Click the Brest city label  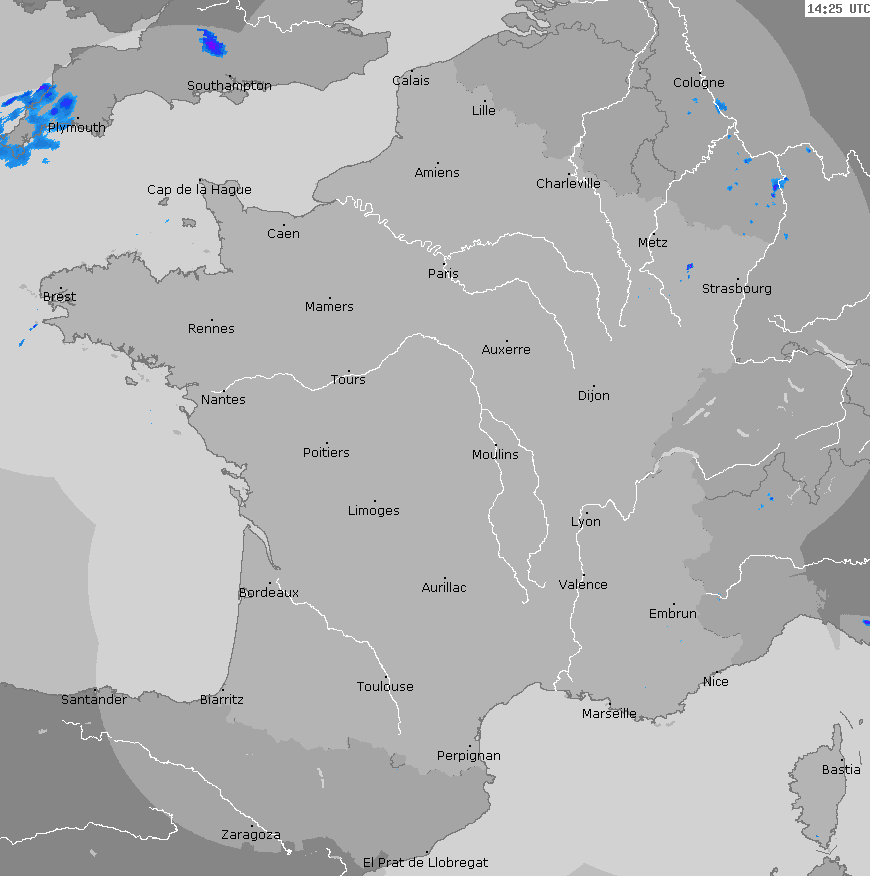pyautogui.click(x=59, y=297)
